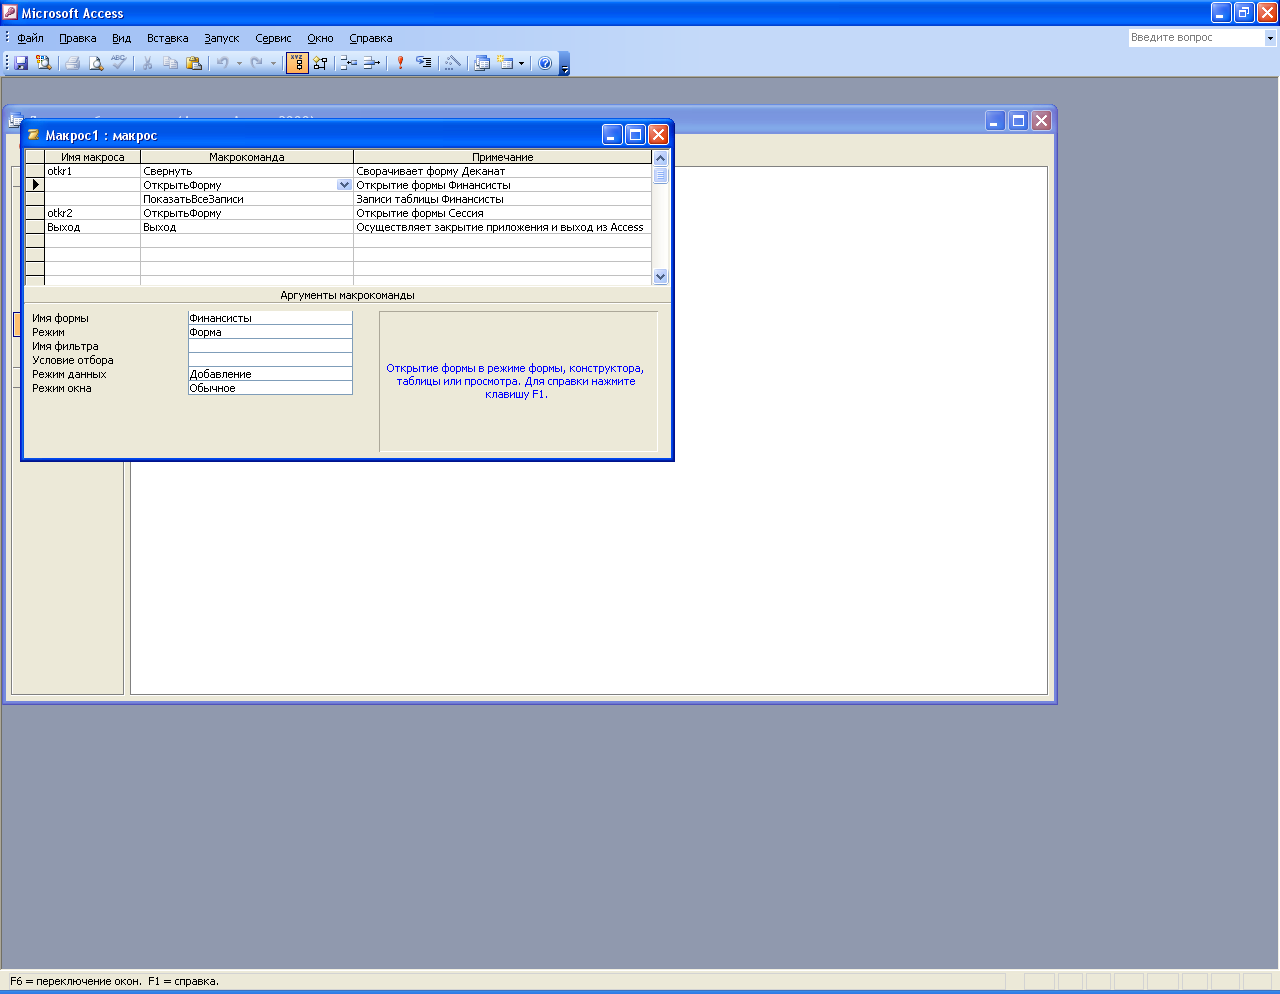Click comment Открытие формы Сессия
The width and height of the screenshot is (1280, 994).
(420, 213)
